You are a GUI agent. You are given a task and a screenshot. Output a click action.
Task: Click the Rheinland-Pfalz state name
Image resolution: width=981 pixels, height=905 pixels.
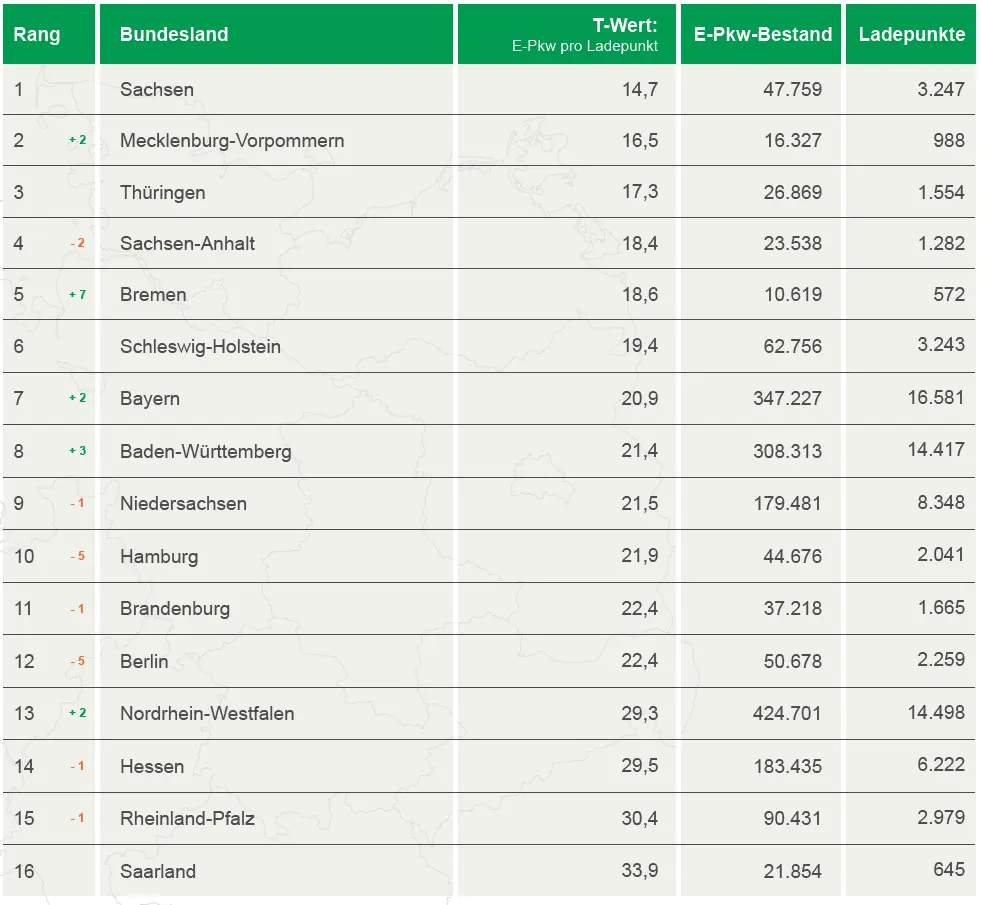[187, 818]
